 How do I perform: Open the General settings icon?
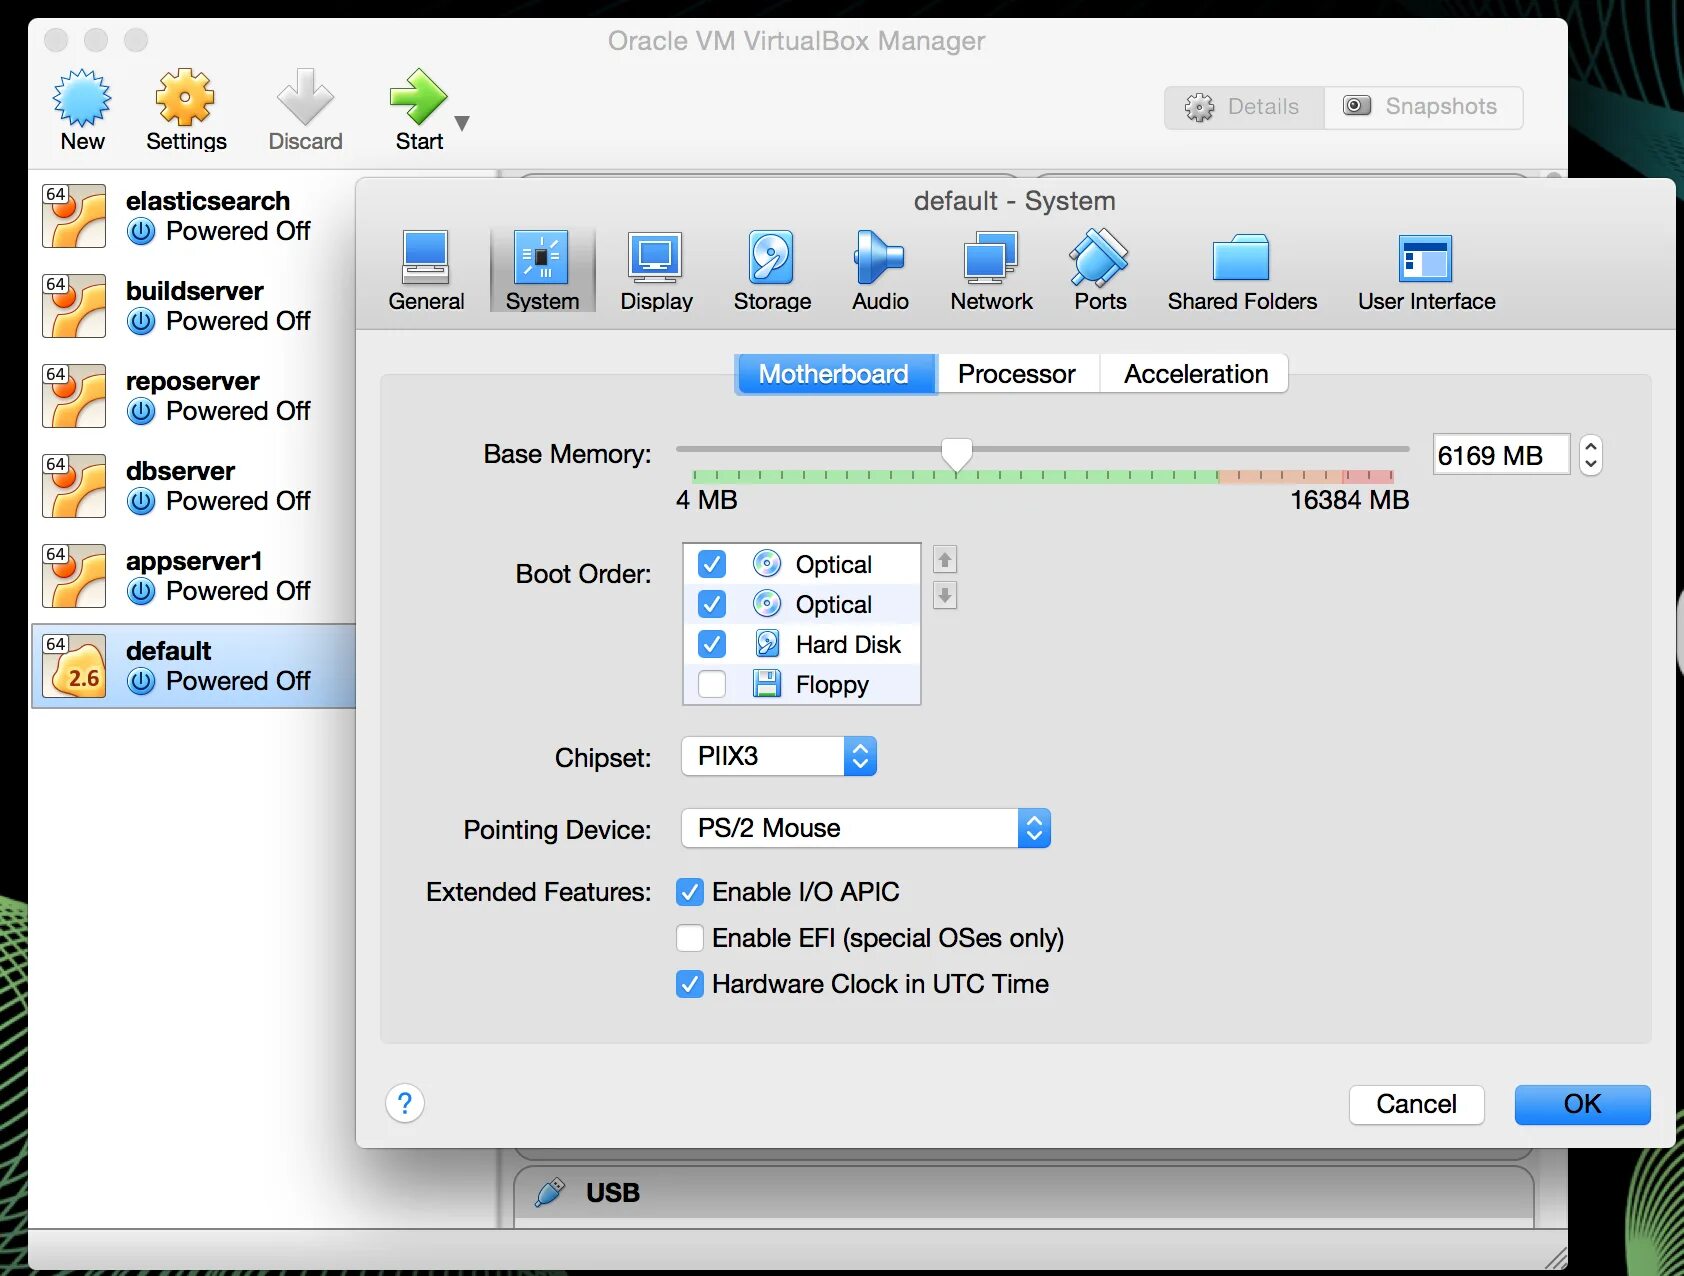tap(426, 268)
